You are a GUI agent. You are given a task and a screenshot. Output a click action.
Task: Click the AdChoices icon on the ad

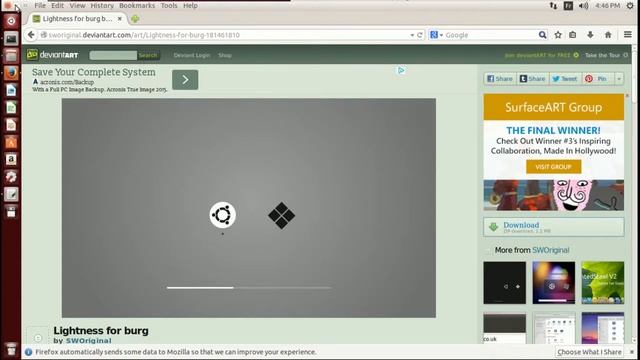tap(401, 71)
